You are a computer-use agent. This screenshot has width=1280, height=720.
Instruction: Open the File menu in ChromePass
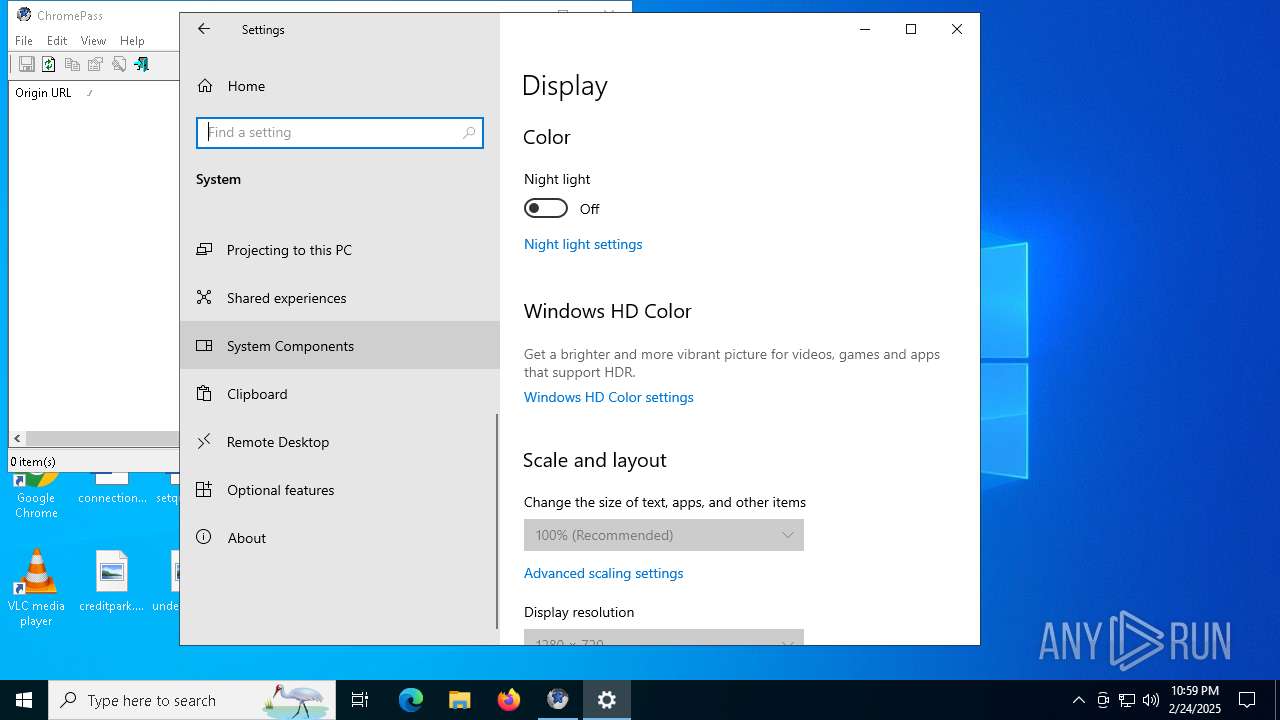tap(24, 41)
